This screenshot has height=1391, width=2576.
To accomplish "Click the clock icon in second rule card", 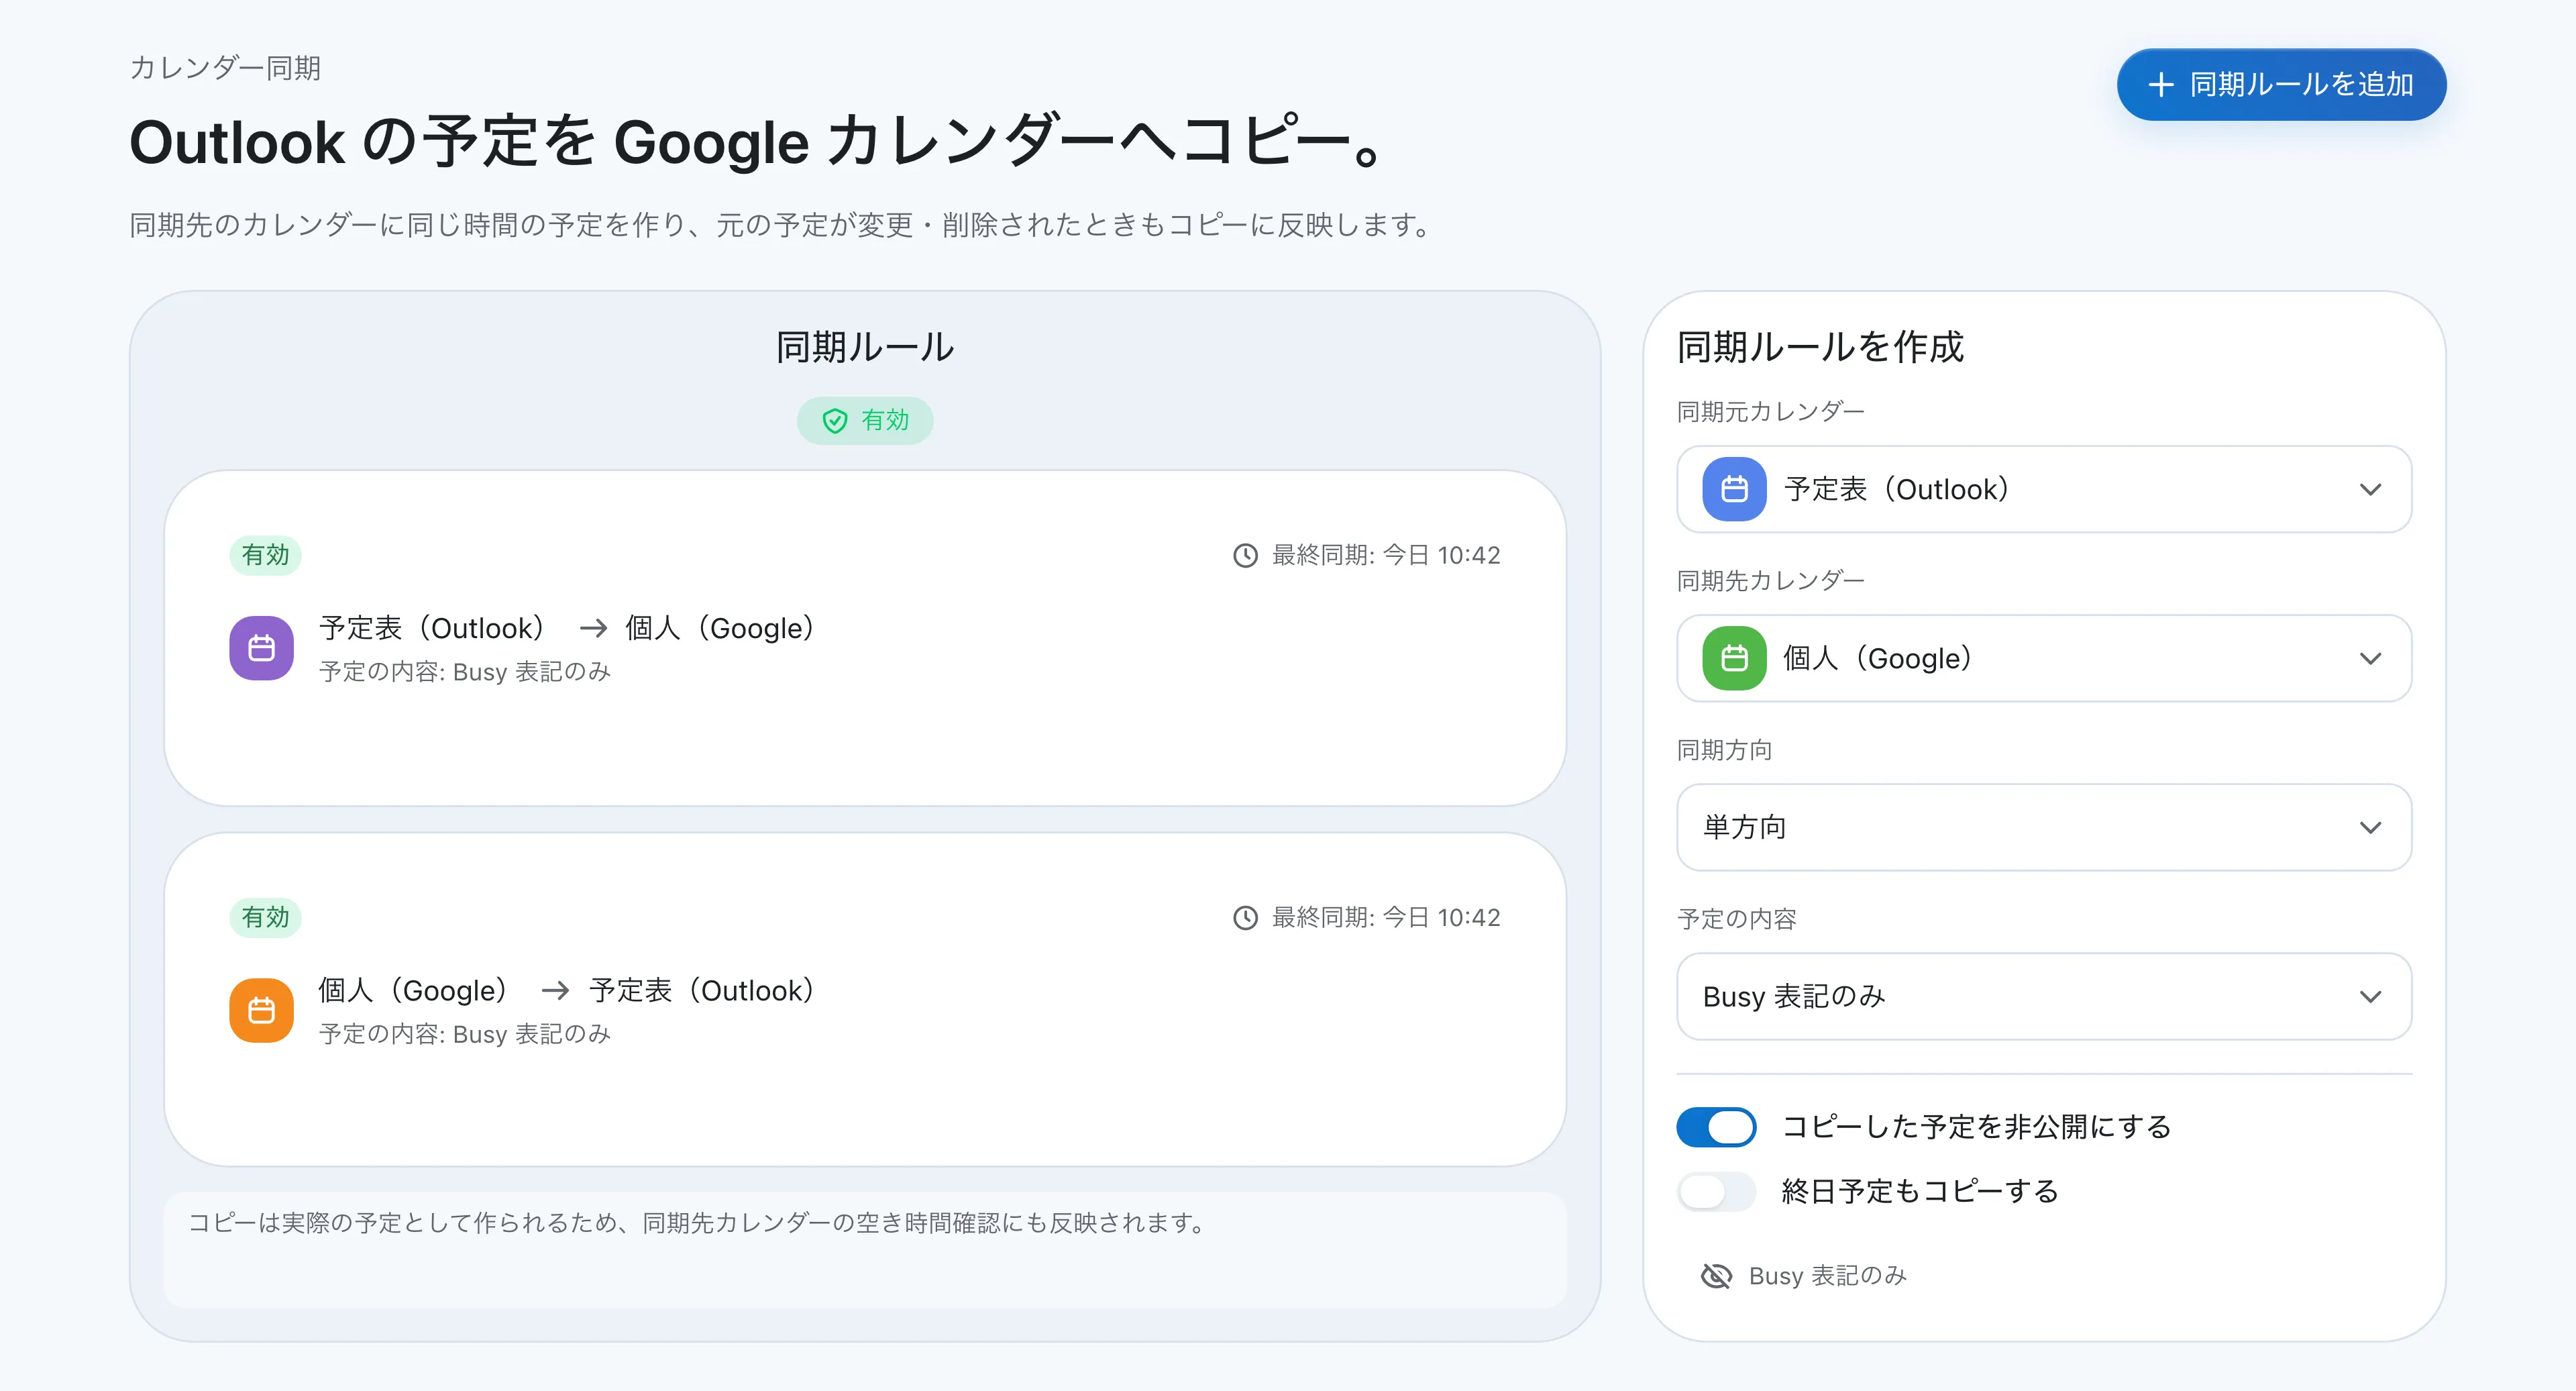I will coord(1245,917).
